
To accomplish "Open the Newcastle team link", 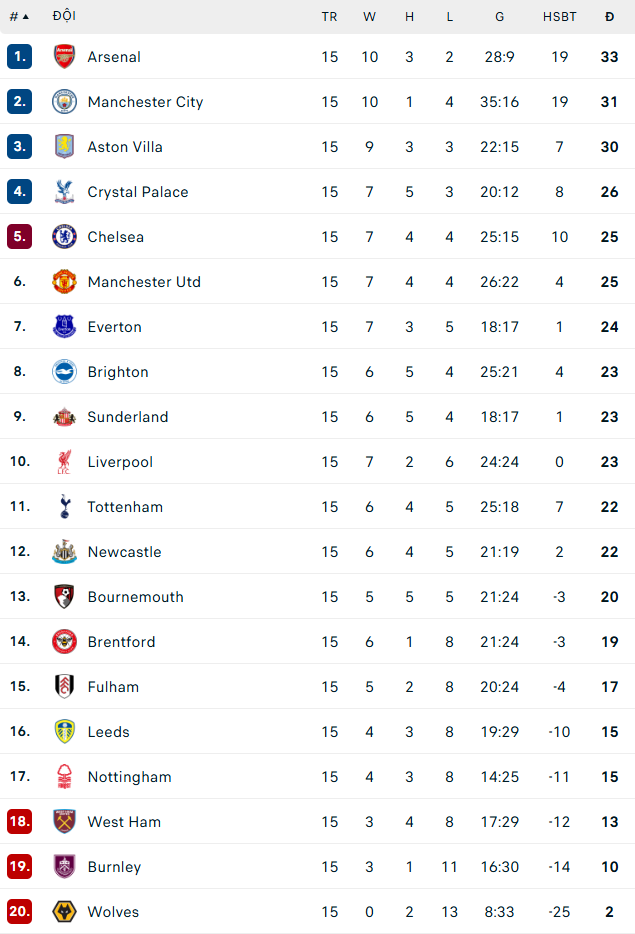I will tap(124, 552).
